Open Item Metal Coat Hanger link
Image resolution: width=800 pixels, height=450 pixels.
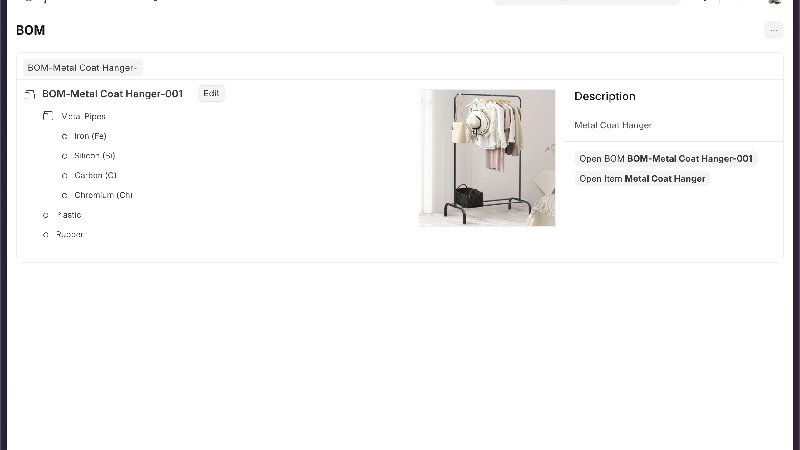642,179
